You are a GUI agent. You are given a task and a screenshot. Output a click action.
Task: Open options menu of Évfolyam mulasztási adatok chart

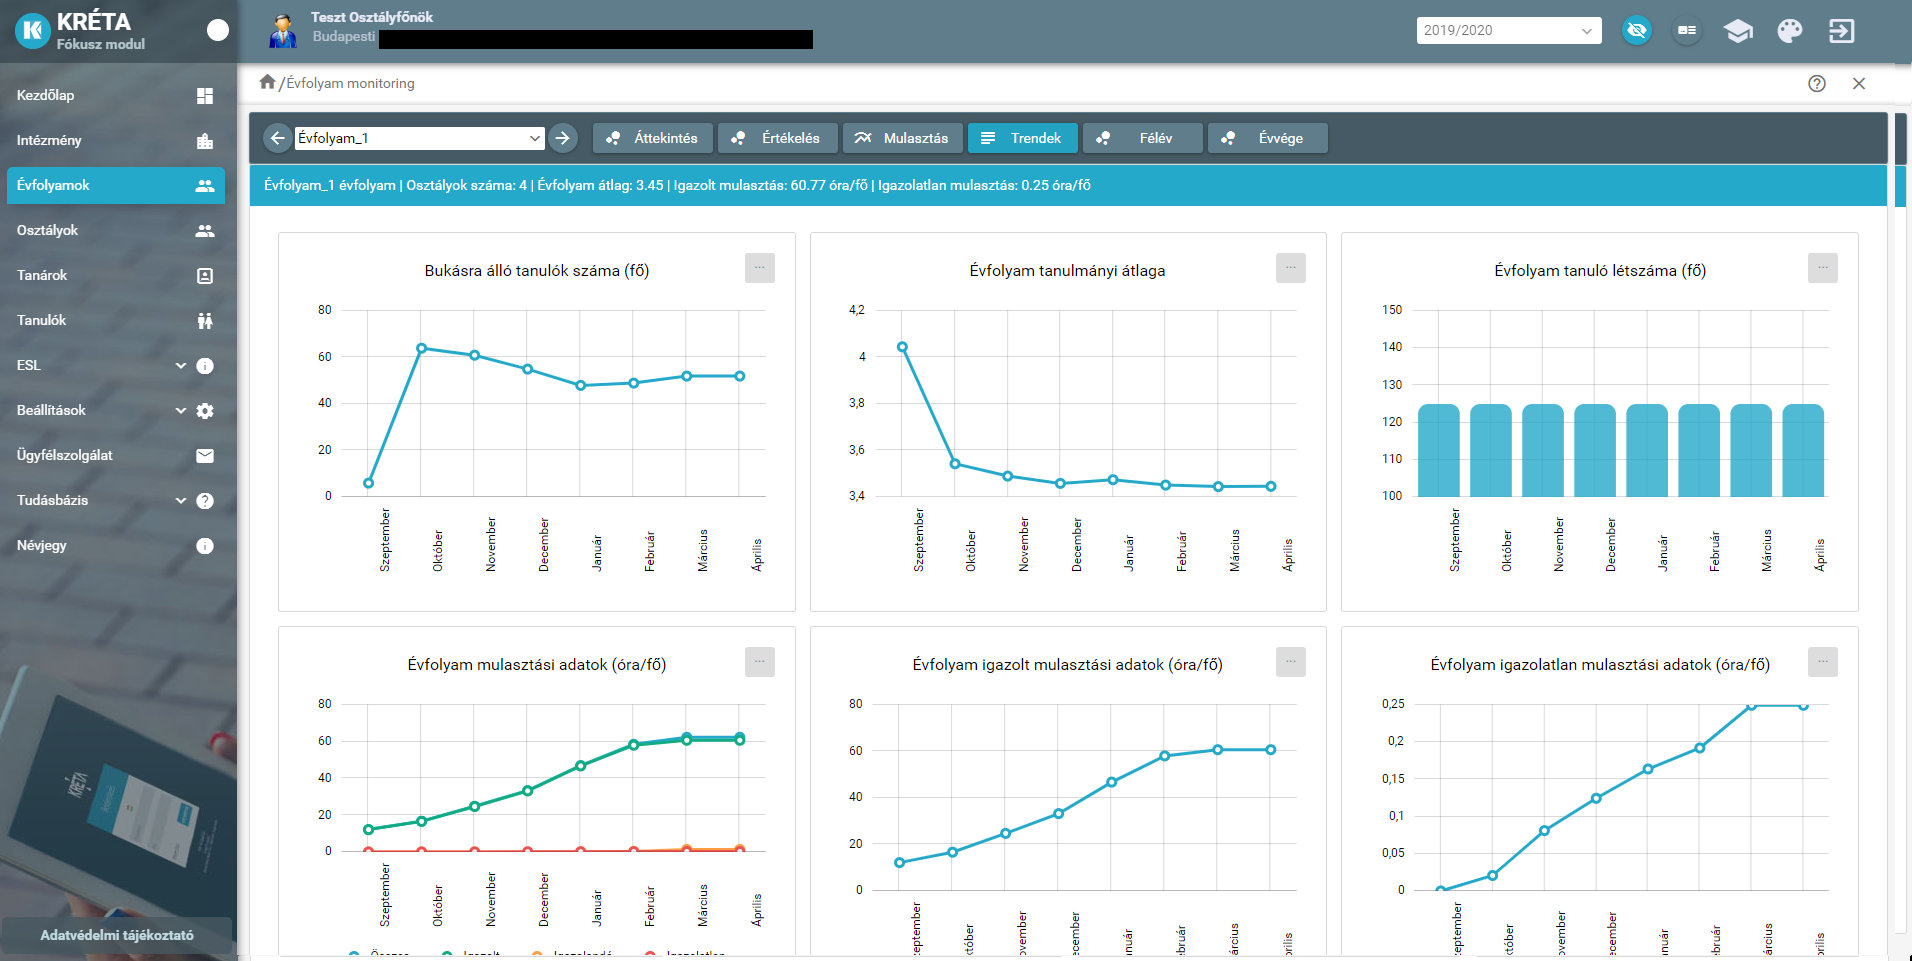[760, 662]
